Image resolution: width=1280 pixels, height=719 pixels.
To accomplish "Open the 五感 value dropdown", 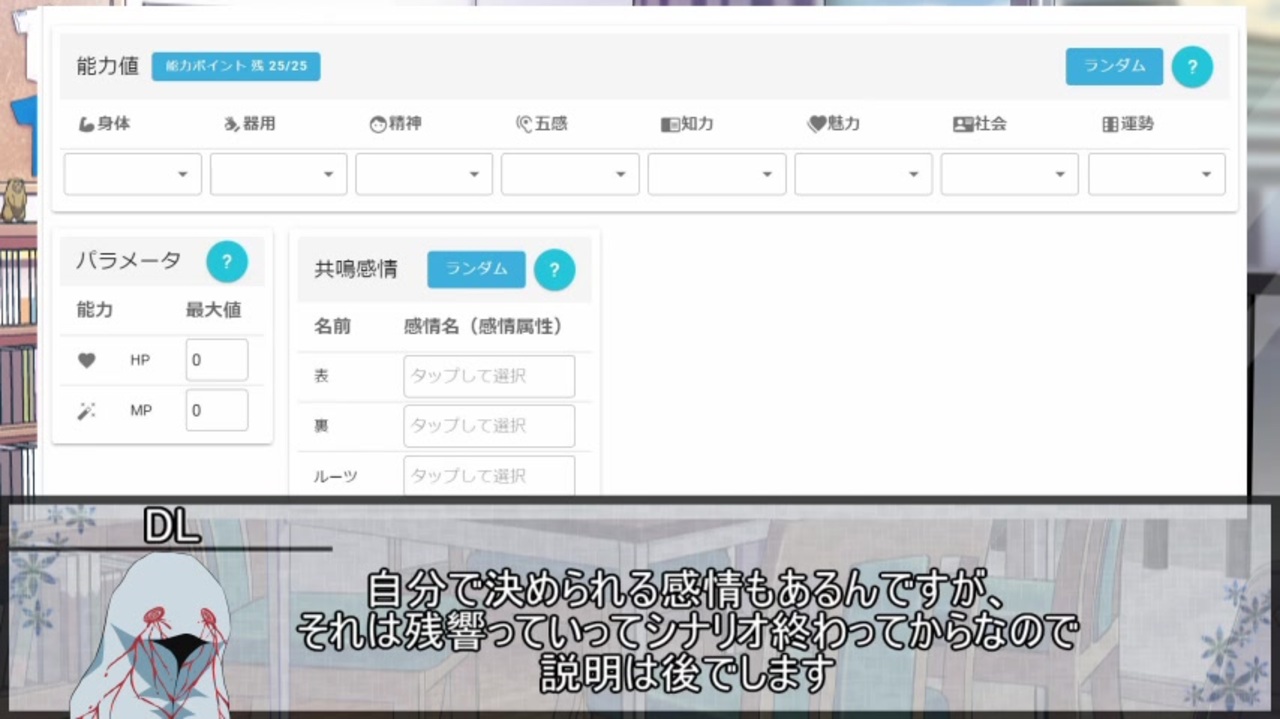I will (570, 174).
